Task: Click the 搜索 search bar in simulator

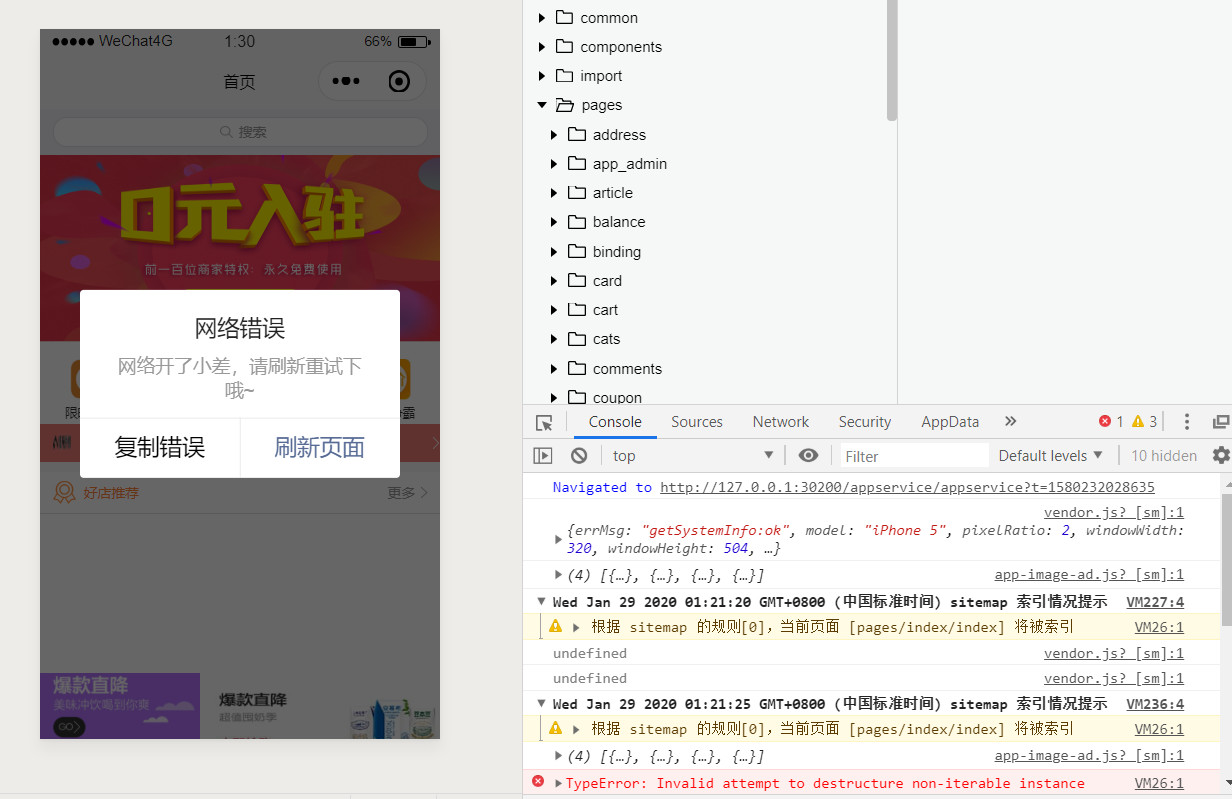Action: (x=240, y=132)
